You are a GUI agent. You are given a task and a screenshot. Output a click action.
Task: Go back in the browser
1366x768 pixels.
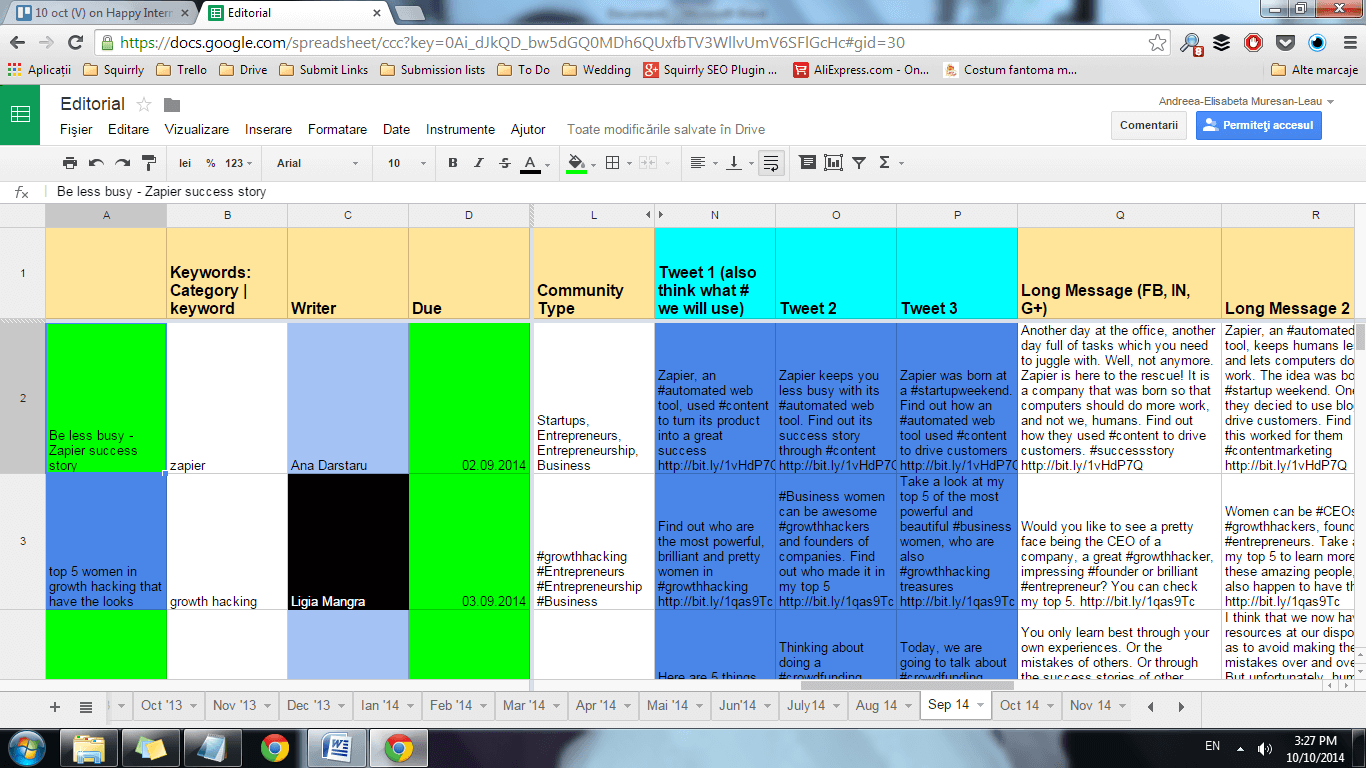[x=17, y=43]
